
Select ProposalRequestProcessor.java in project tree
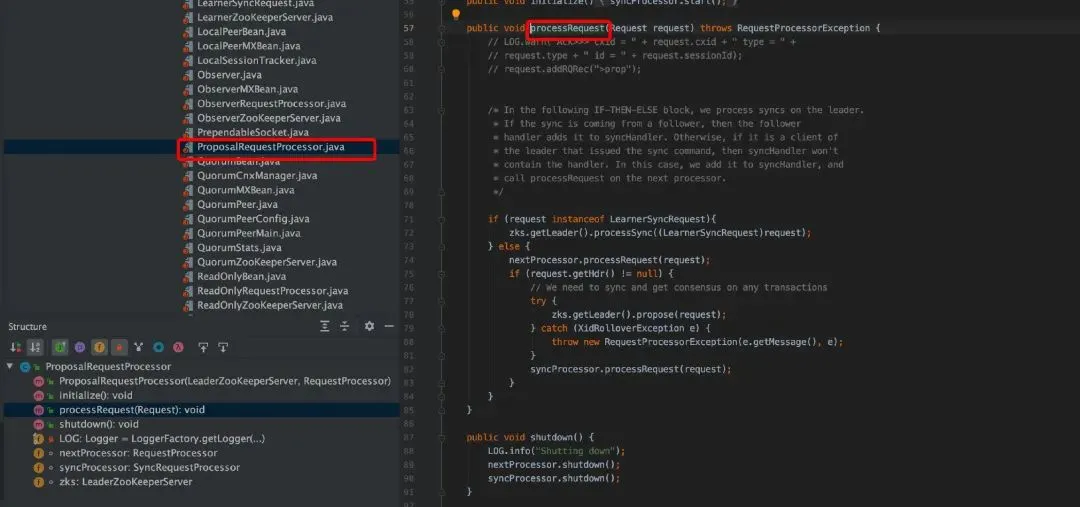pos(271,147)
